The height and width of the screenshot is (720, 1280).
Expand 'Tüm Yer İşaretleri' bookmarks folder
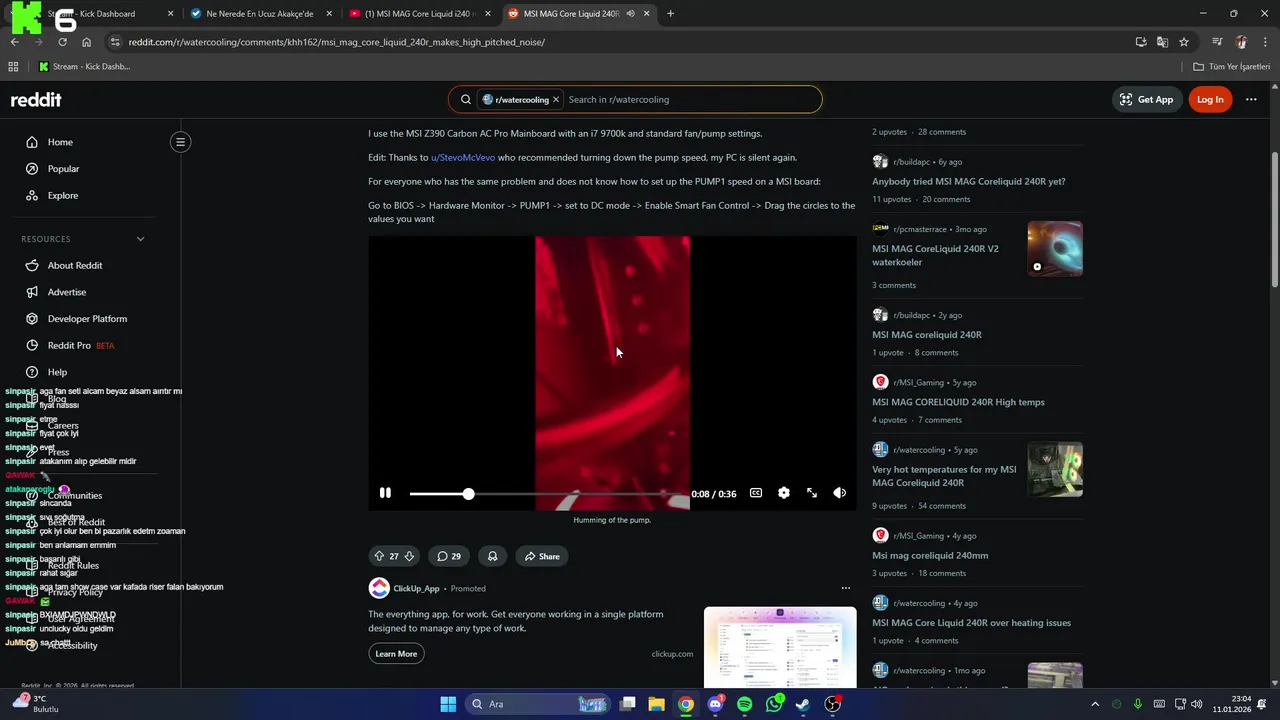pos(1232,67)
